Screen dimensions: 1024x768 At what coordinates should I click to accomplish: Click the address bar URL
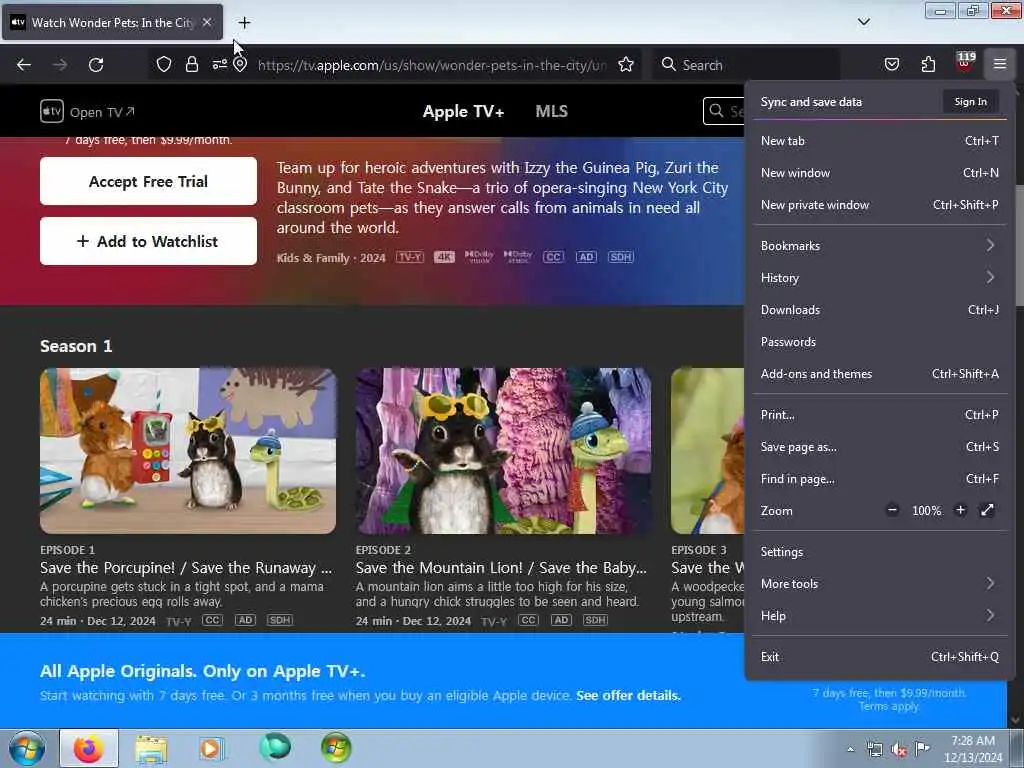431,65
